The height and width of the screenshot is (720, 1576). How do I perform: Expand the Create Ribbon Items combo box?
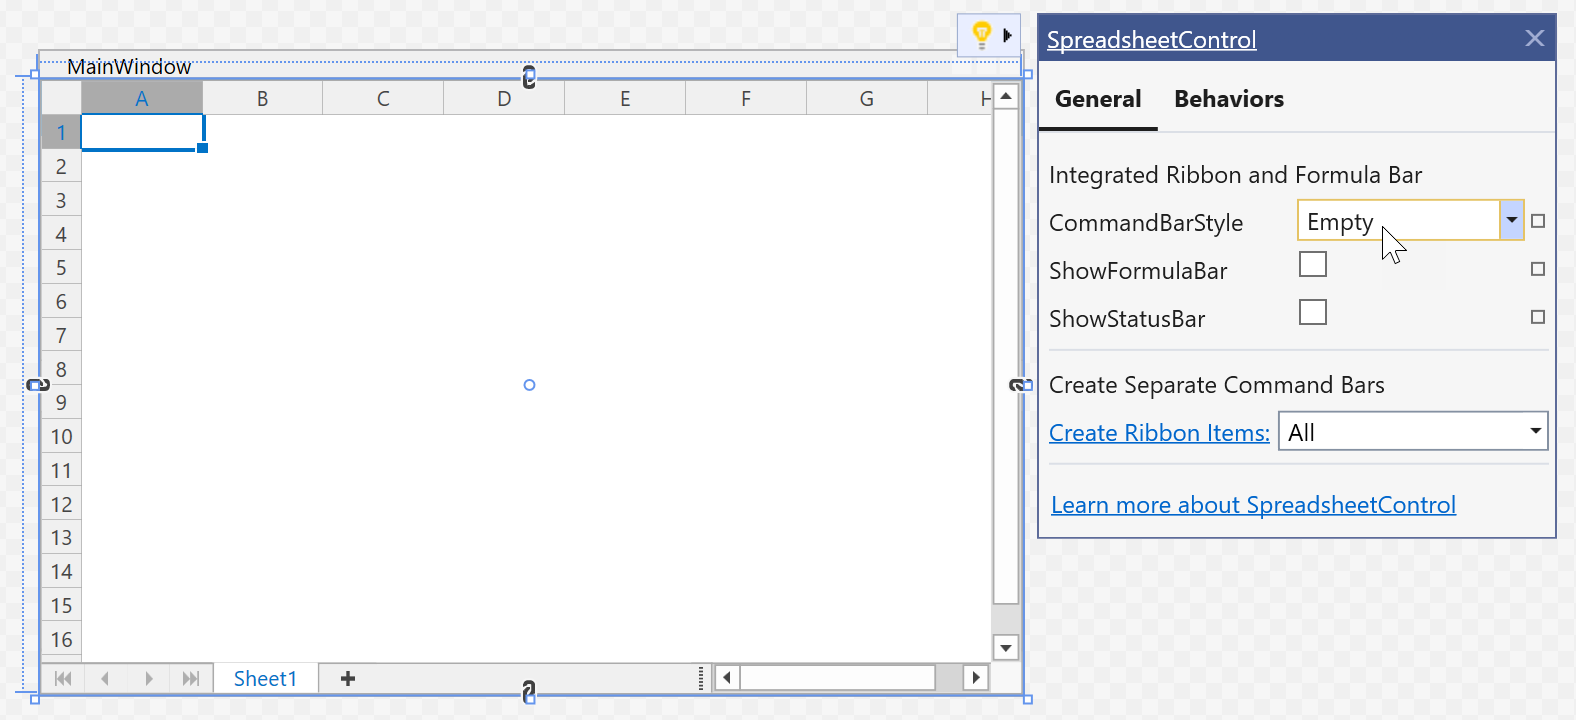click(x=1534, y=431)
